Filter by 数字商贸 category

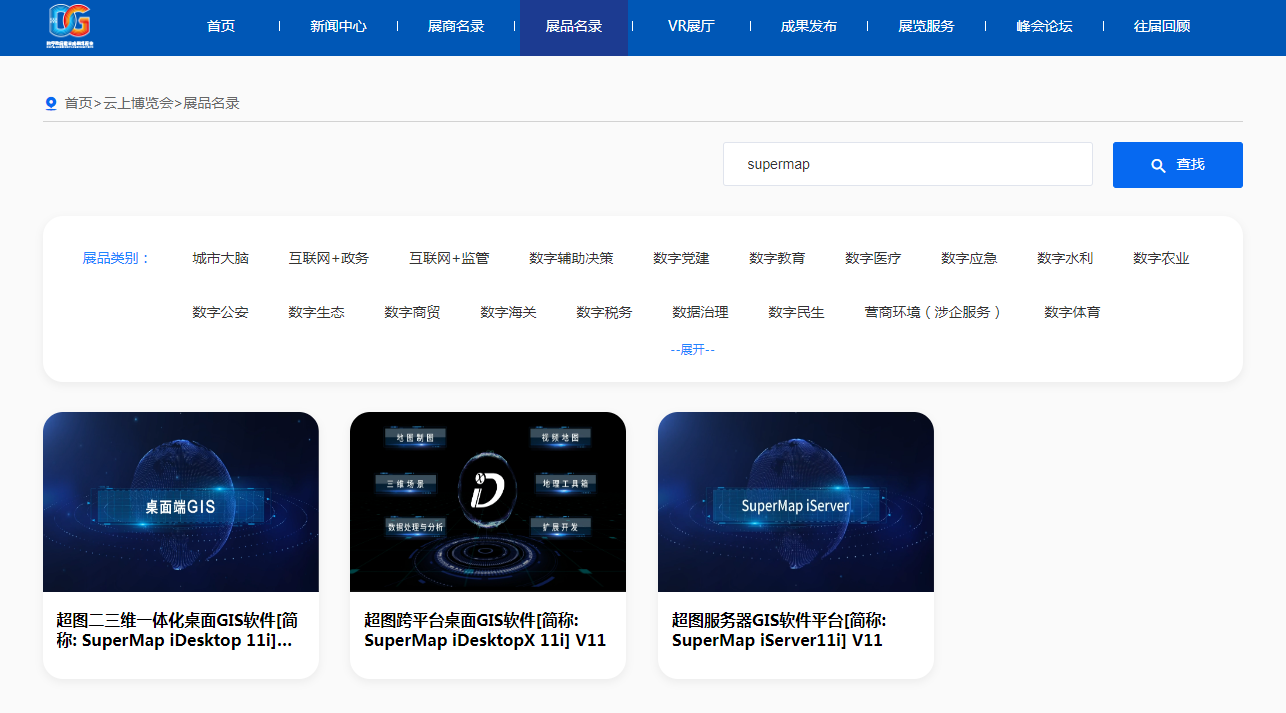pos(412,312)
